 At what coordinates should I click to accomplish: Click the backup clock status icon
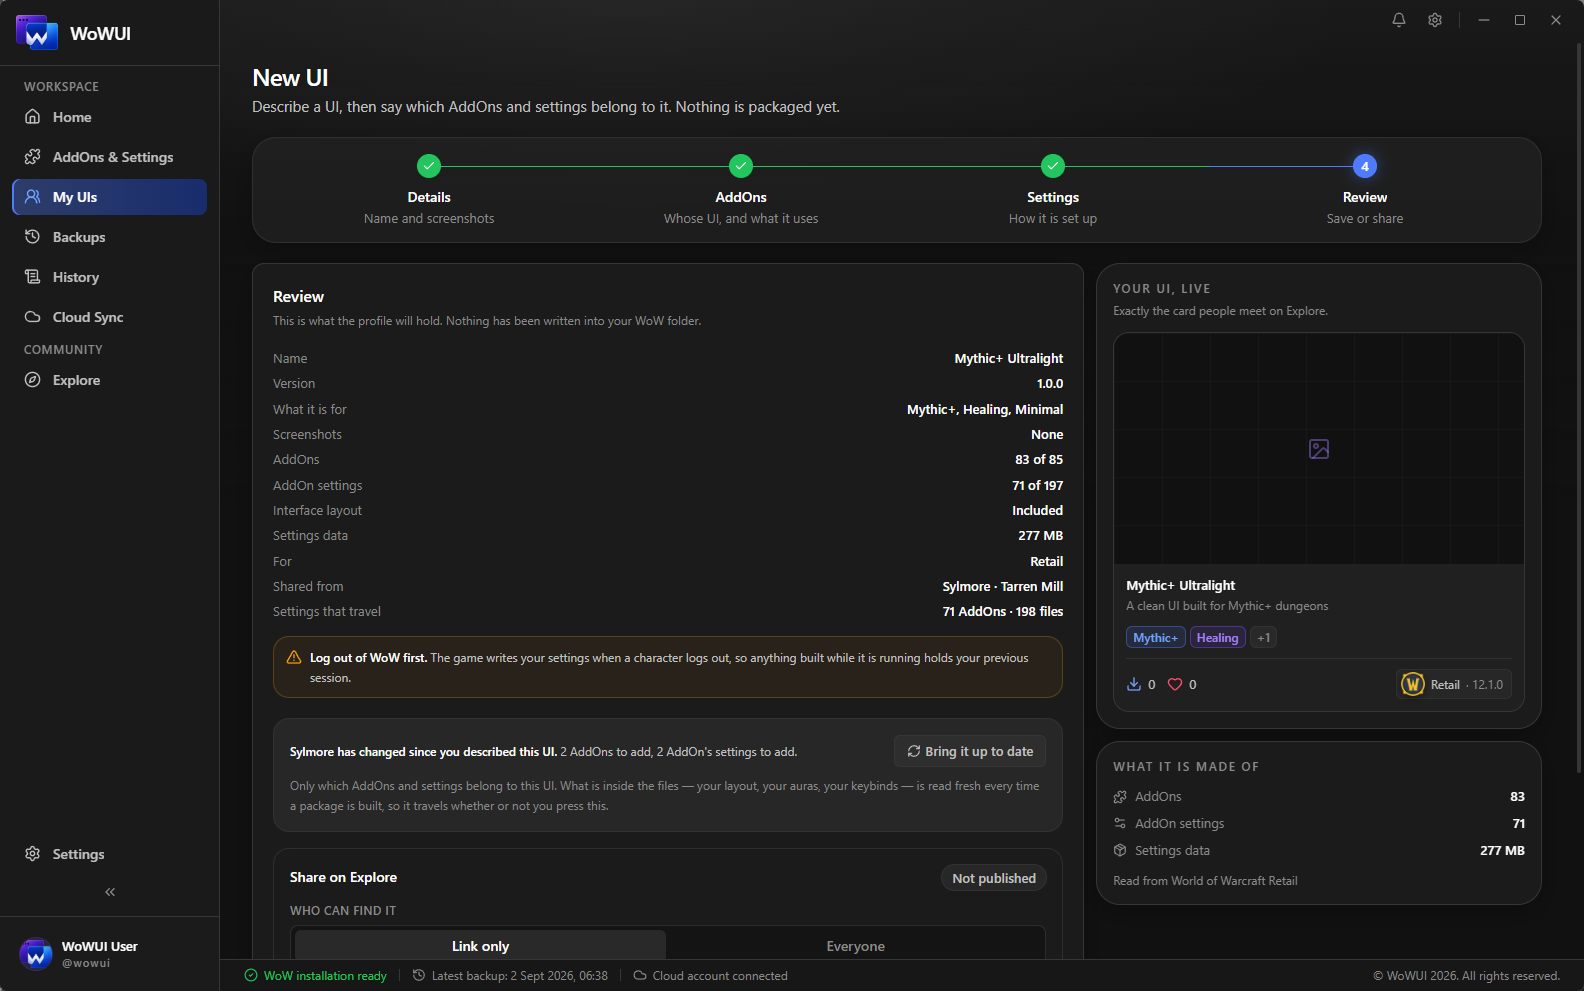(x=419, y=976)
